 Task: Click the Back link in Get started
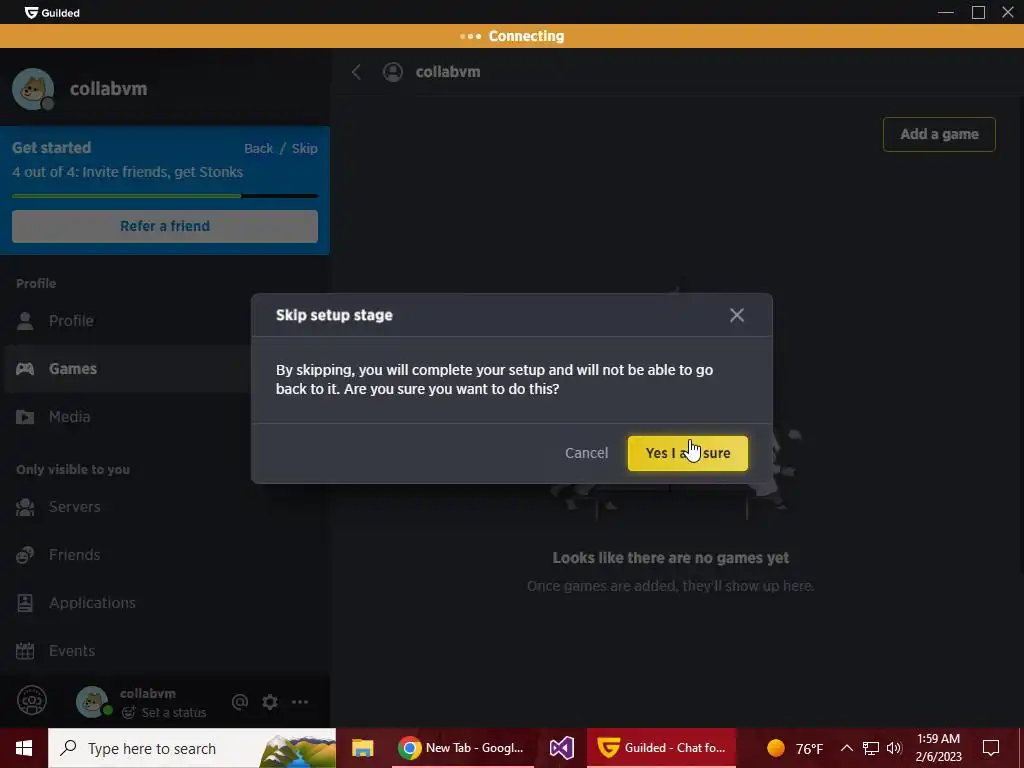click(259, 148)
